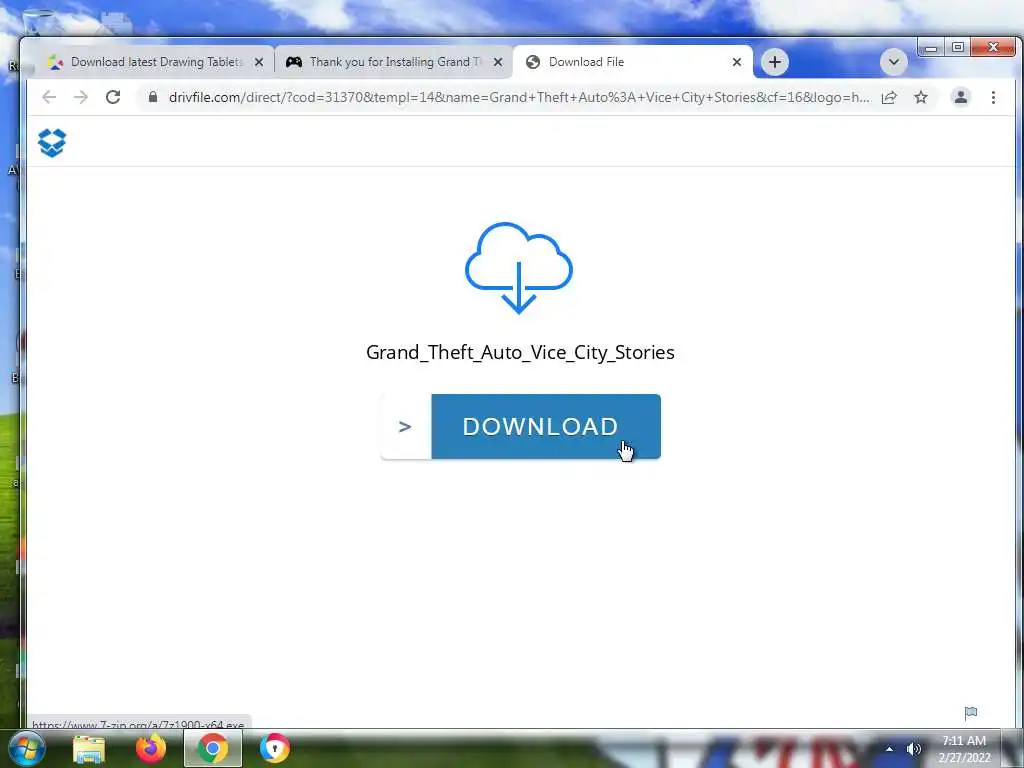
Task: Expand the tab search dropdown
Action: coord(893,62)
